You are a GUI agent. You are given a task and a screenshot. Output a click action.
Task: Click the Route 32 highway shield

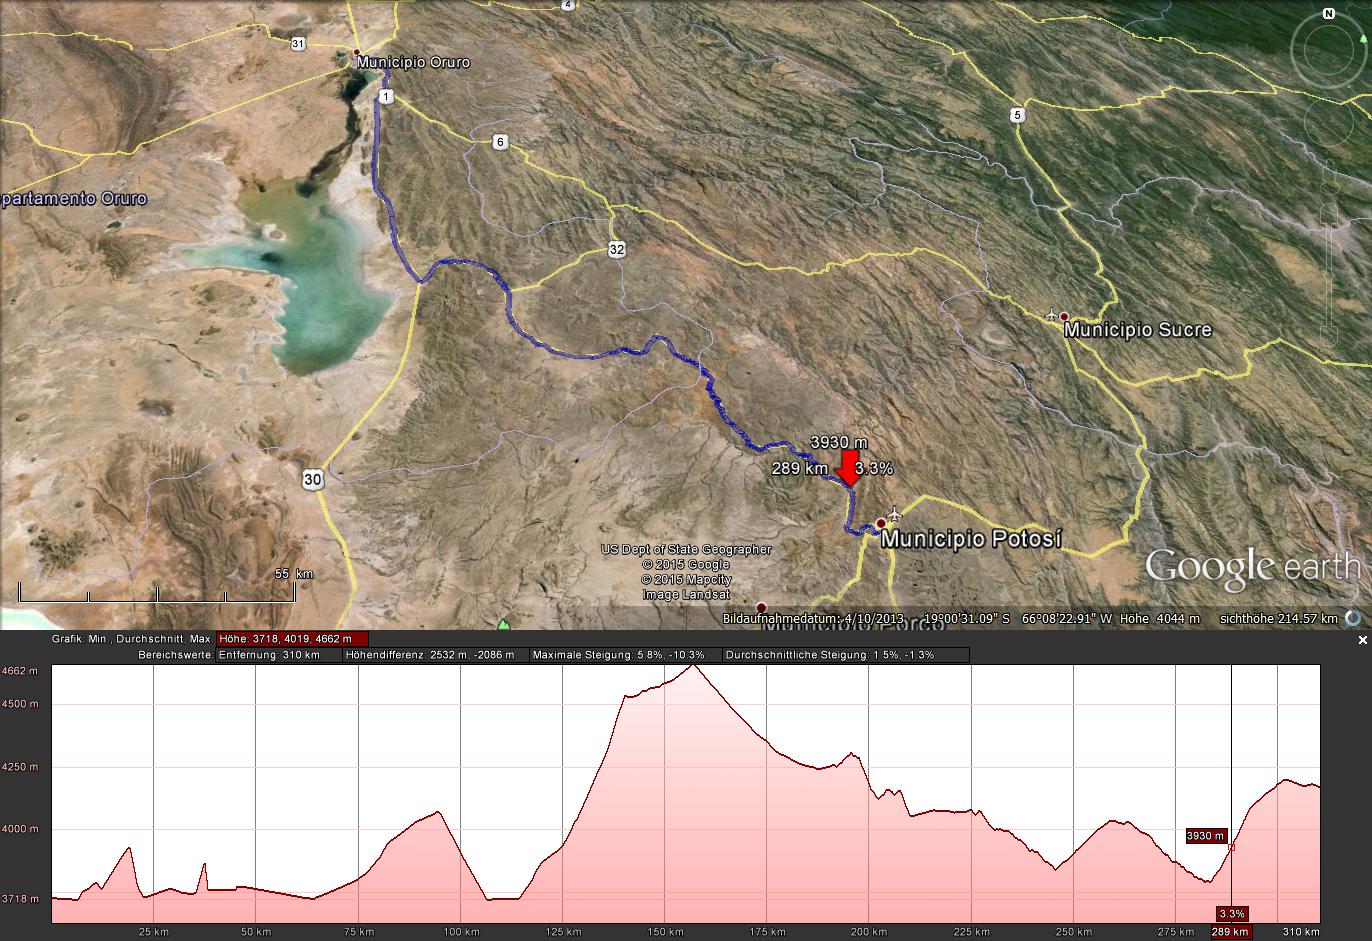[617, 249]
